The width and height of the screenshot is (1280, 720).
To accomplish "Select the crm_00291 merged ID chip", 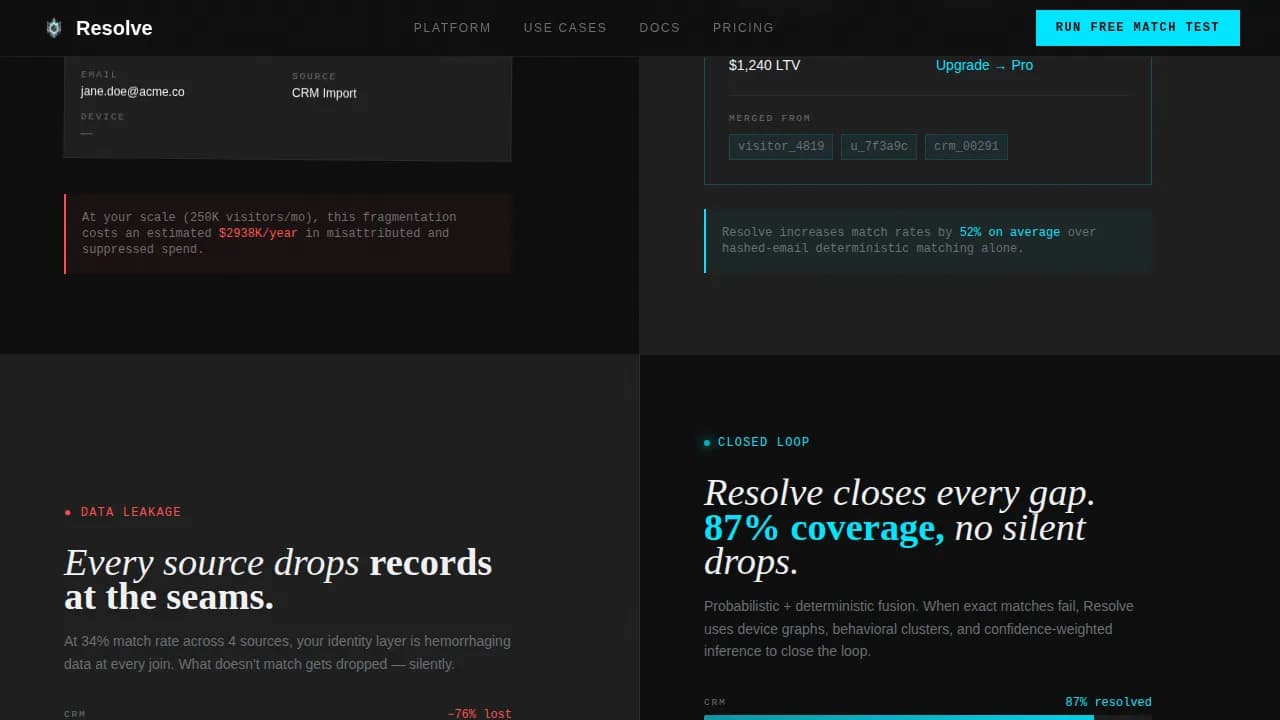I will coord(966,147).
